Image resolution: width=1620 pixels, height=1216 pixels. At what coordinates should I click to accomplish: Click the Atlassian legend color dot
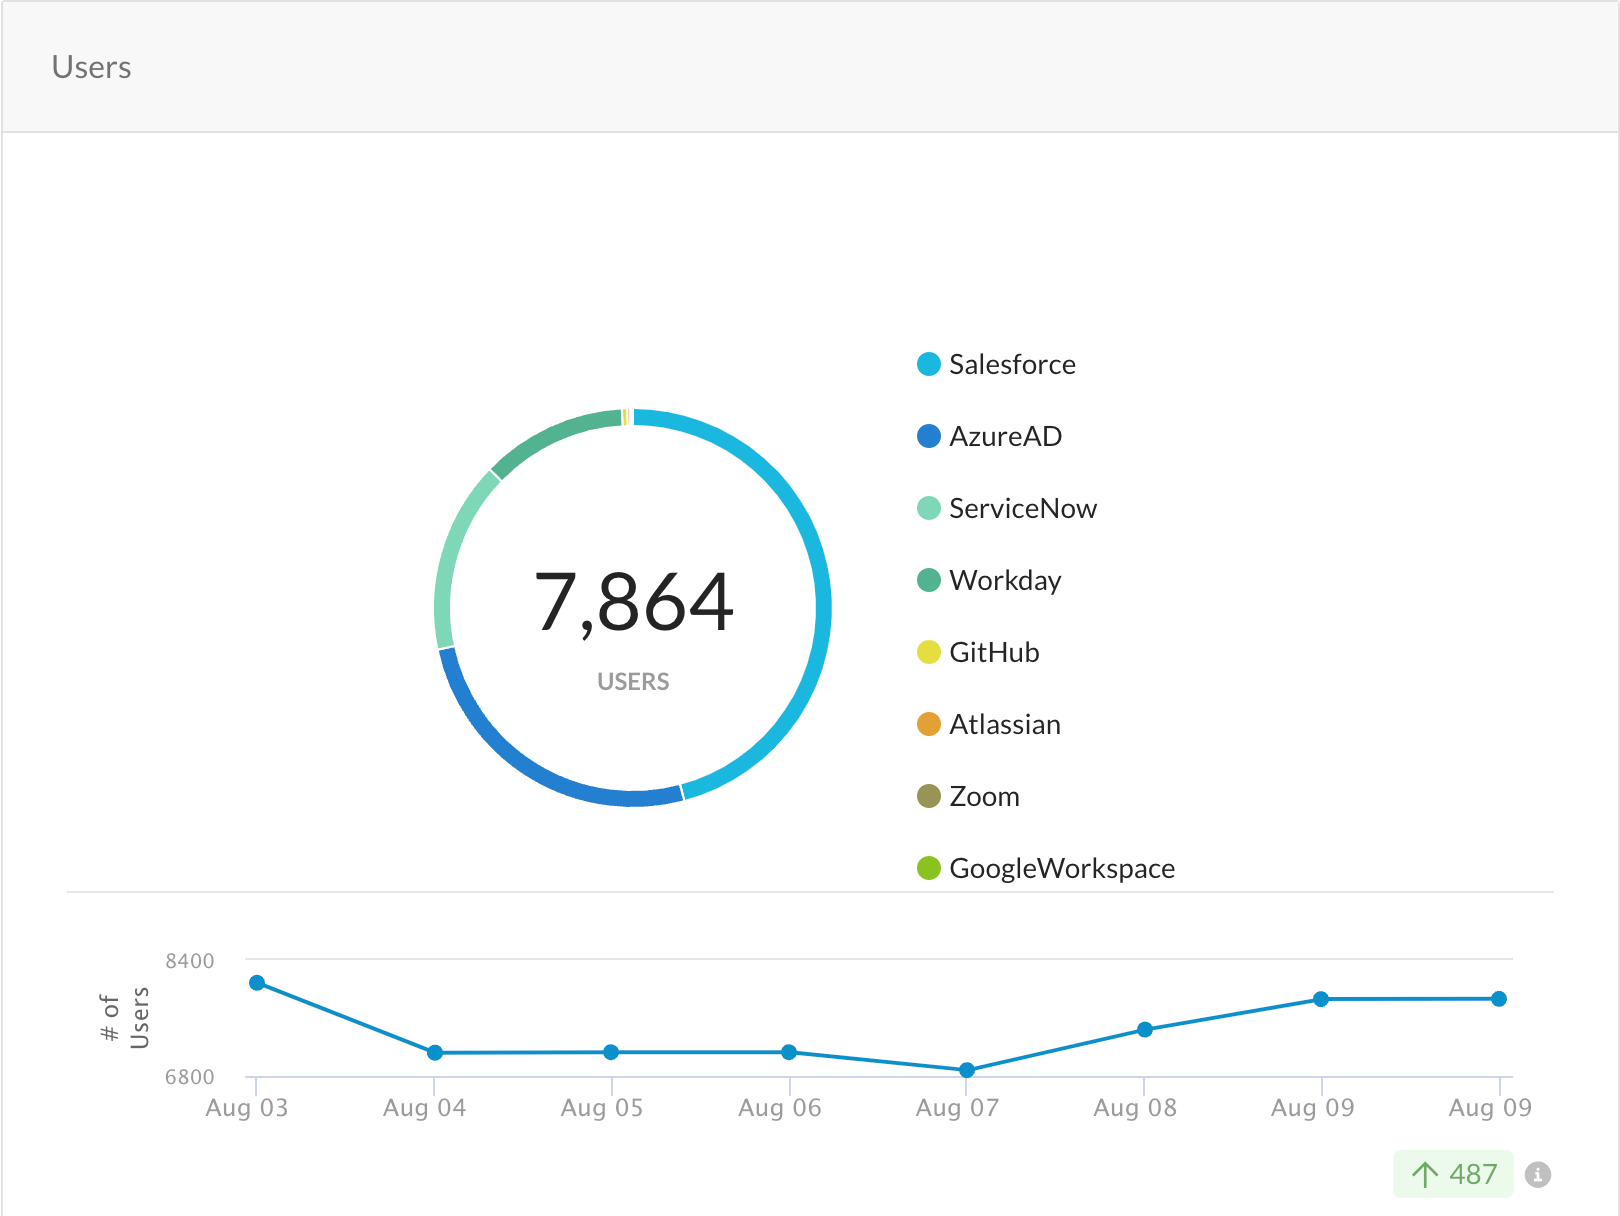coord(929,724)
